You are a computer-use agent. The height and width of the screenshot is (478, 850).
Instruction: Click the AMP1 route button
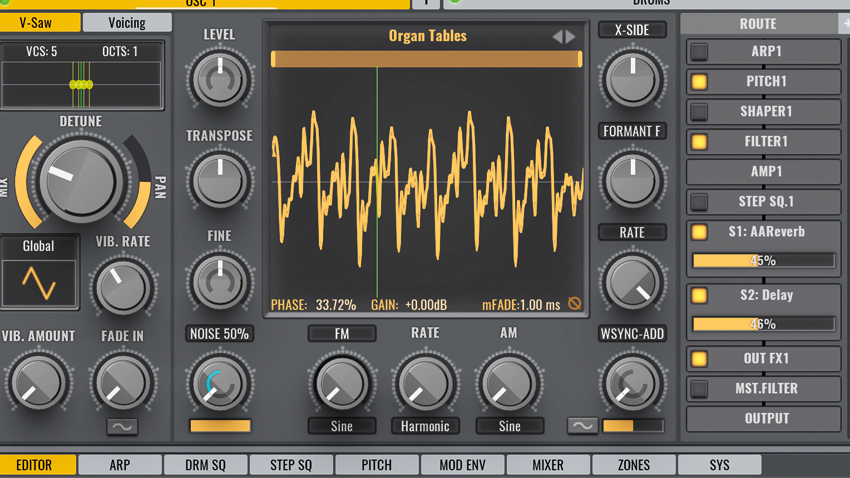click(764, 172)
